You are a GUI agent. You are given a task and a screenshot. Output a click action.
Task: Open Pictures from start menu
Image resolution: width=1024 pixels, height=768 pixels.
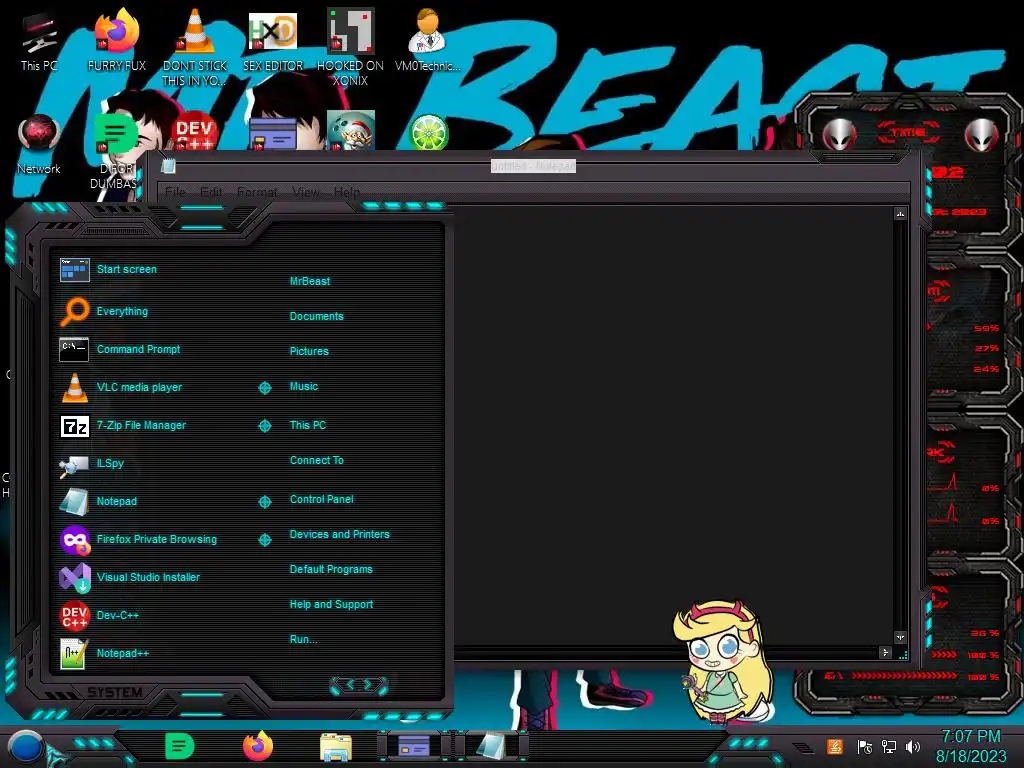pyautogui.click(x=309, y=351)
